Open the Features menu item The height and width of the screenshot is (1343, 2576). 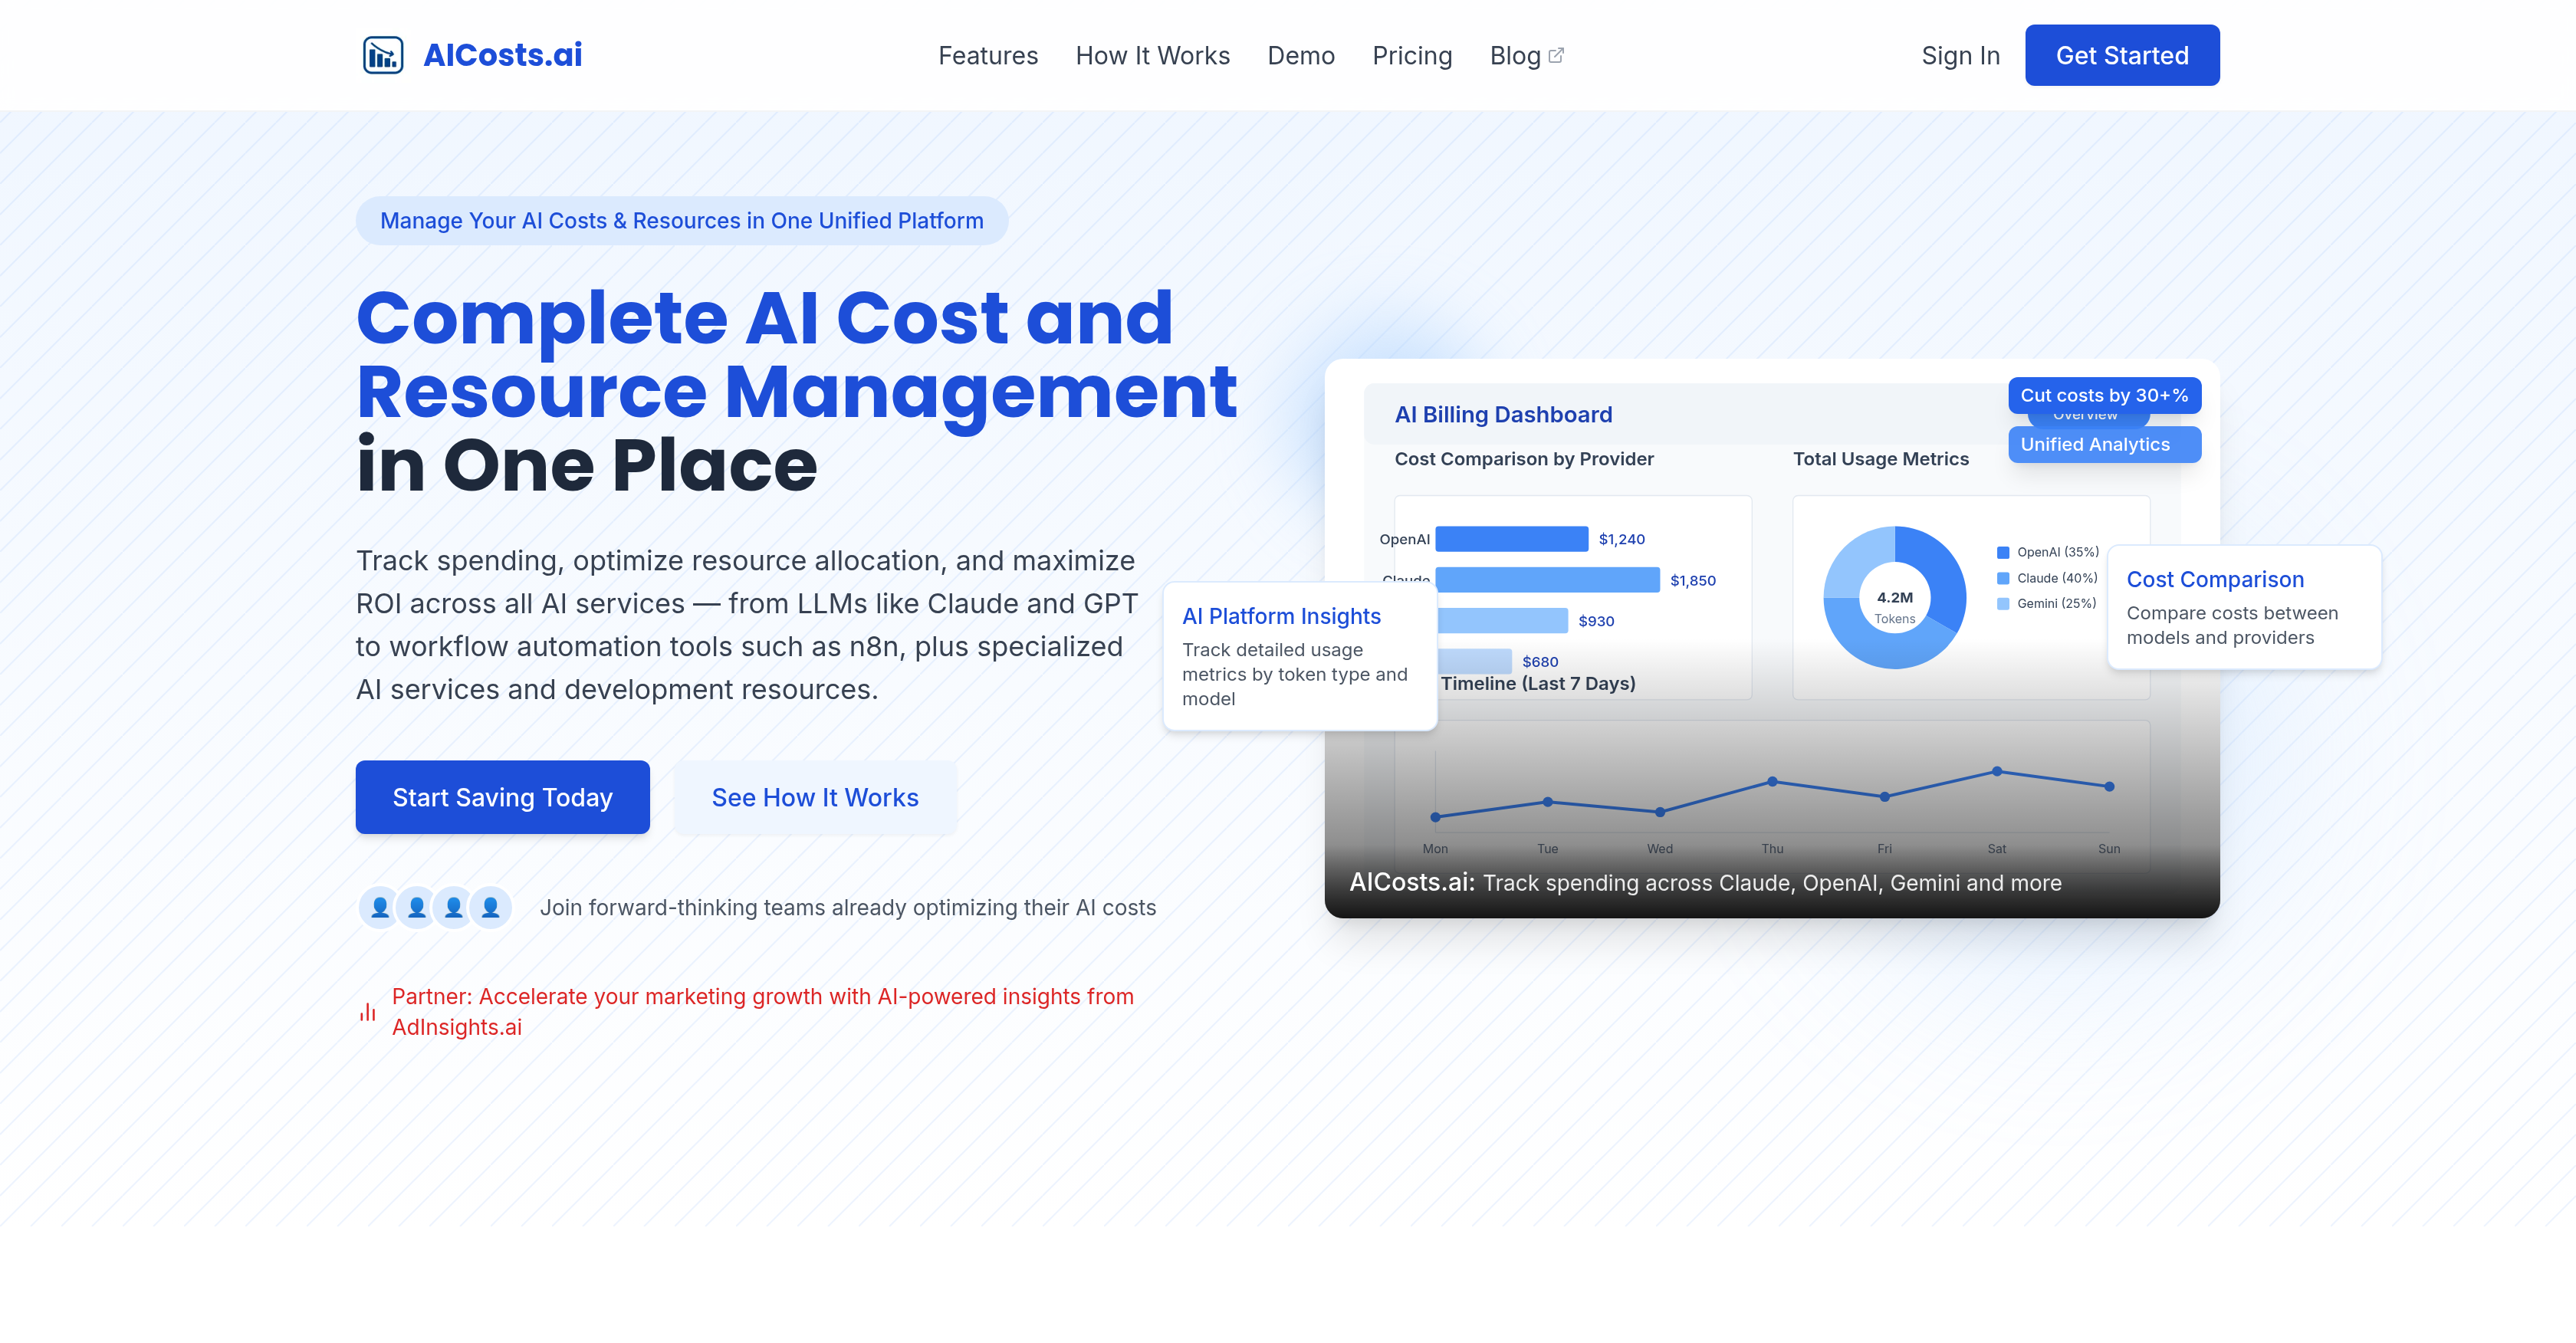[x=988, y=55]
